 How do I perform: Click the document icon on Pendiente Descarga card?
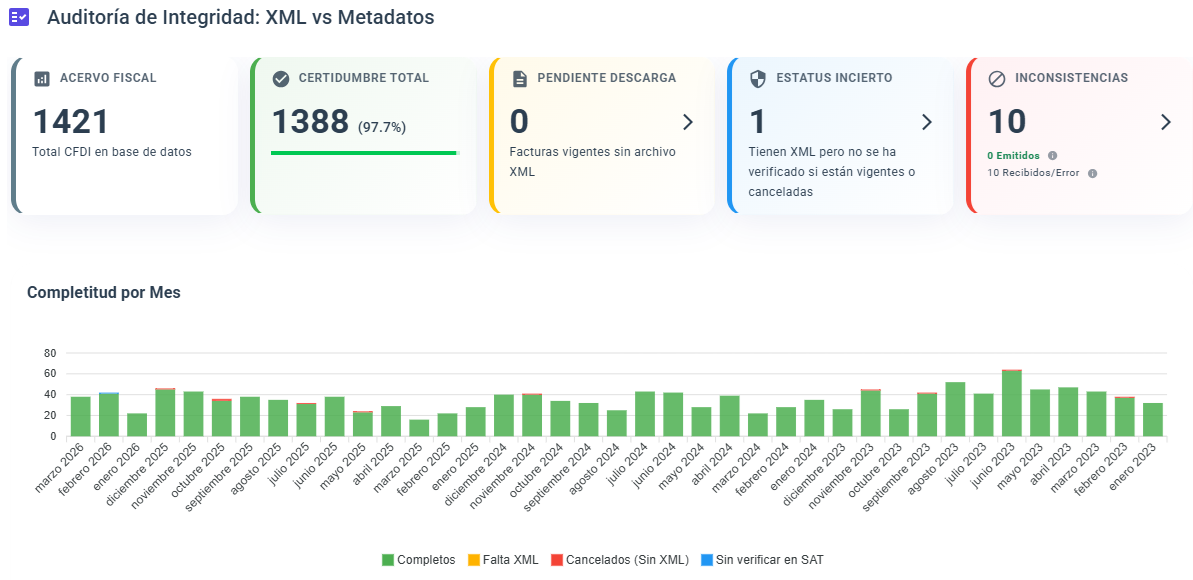tap(518, 77)
